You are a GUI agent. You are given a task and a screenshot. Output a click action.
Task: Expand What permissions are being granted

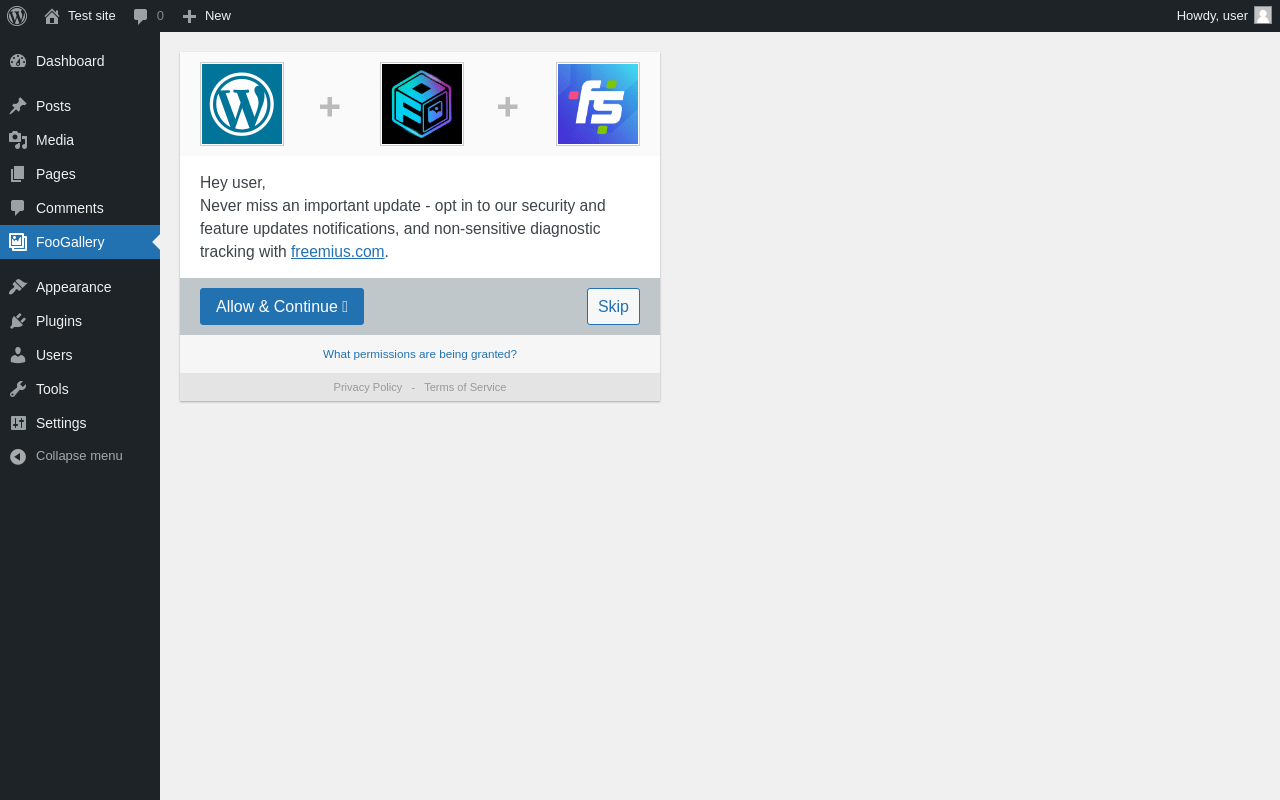pos(420,354)
